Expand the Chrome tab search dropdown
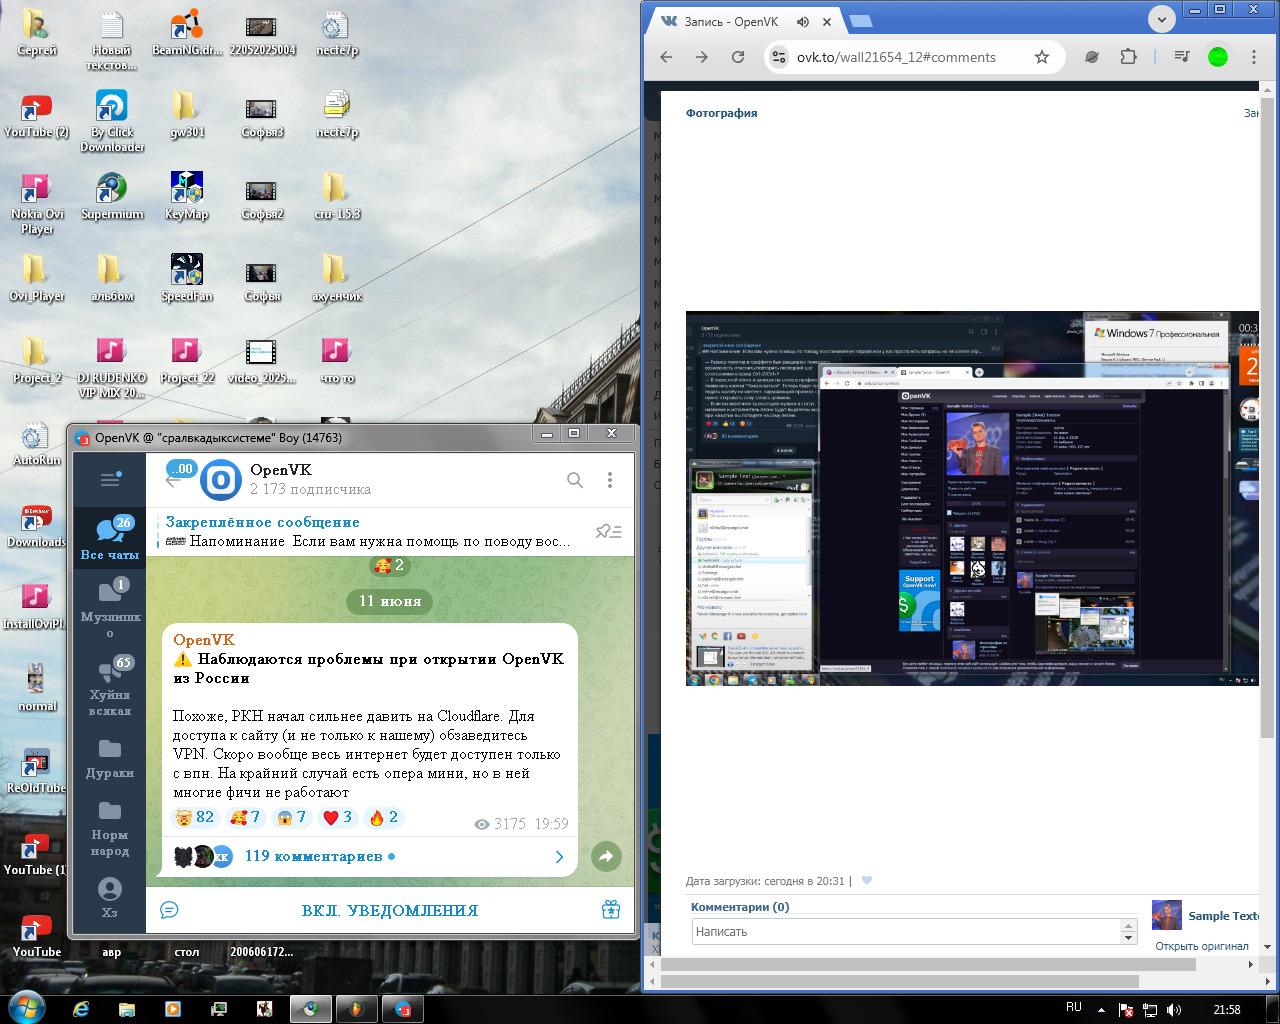Viewport: 1280px width, 1024px height. pos(1161,19)
